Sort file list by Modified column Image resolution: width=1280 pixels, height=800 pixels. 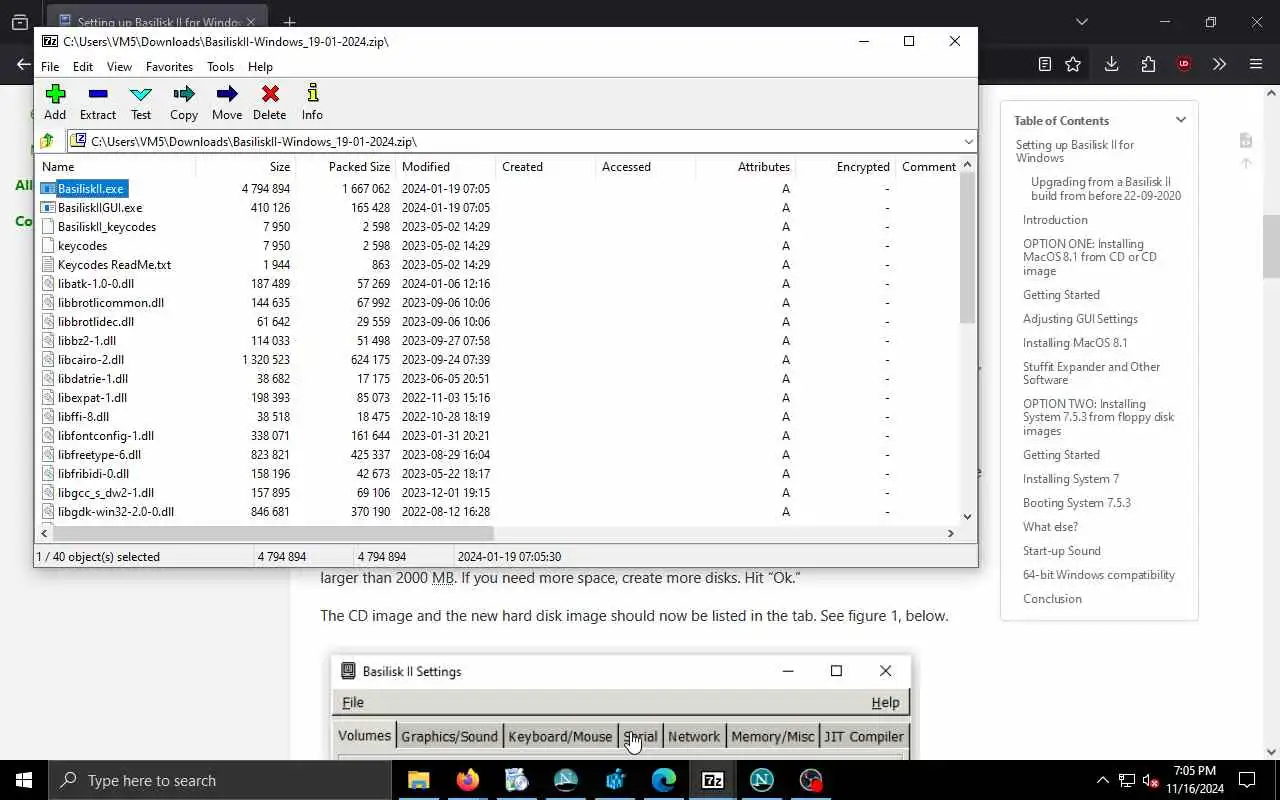(x=446, y=167)
